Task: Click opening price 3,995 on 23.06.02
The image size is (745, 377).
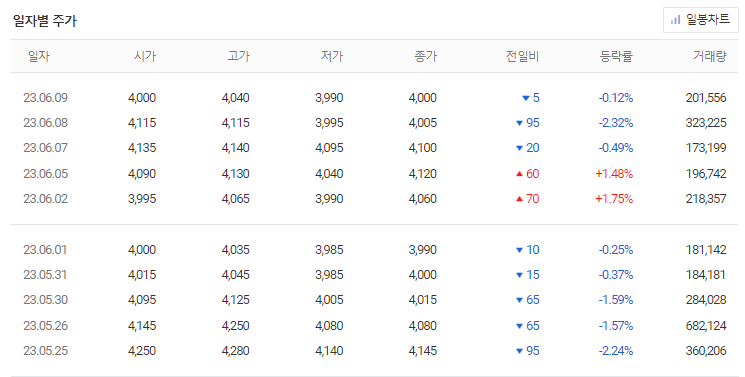Action: pos(142,199)
